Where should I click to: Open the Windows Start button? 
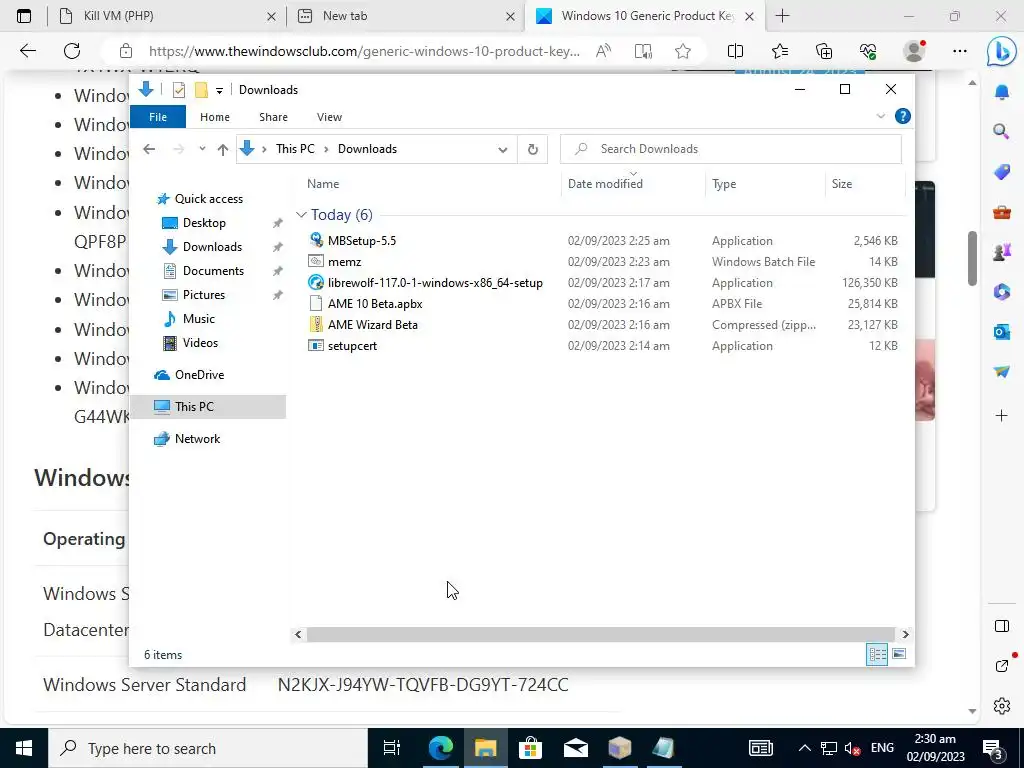(x=24, y=748)
